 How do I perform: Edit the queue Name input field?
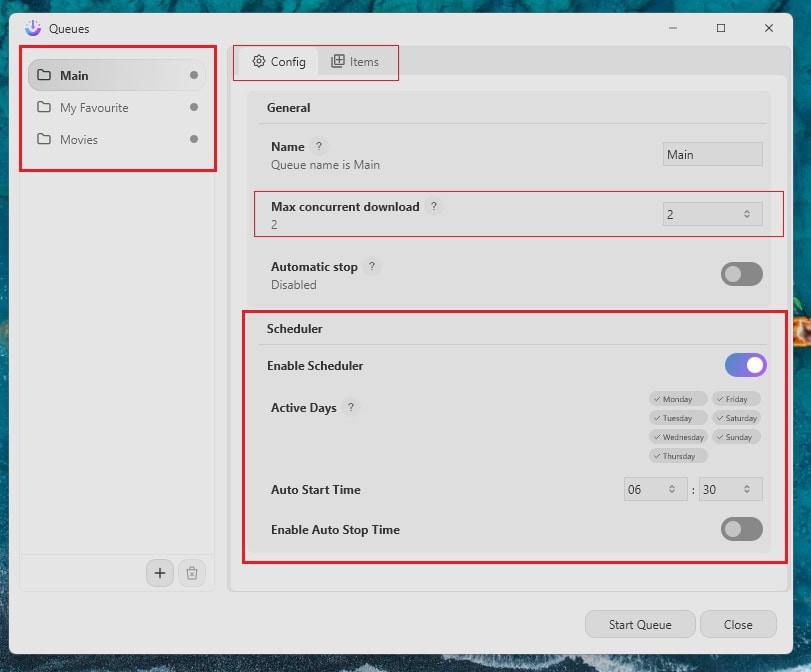coord(713,154)
